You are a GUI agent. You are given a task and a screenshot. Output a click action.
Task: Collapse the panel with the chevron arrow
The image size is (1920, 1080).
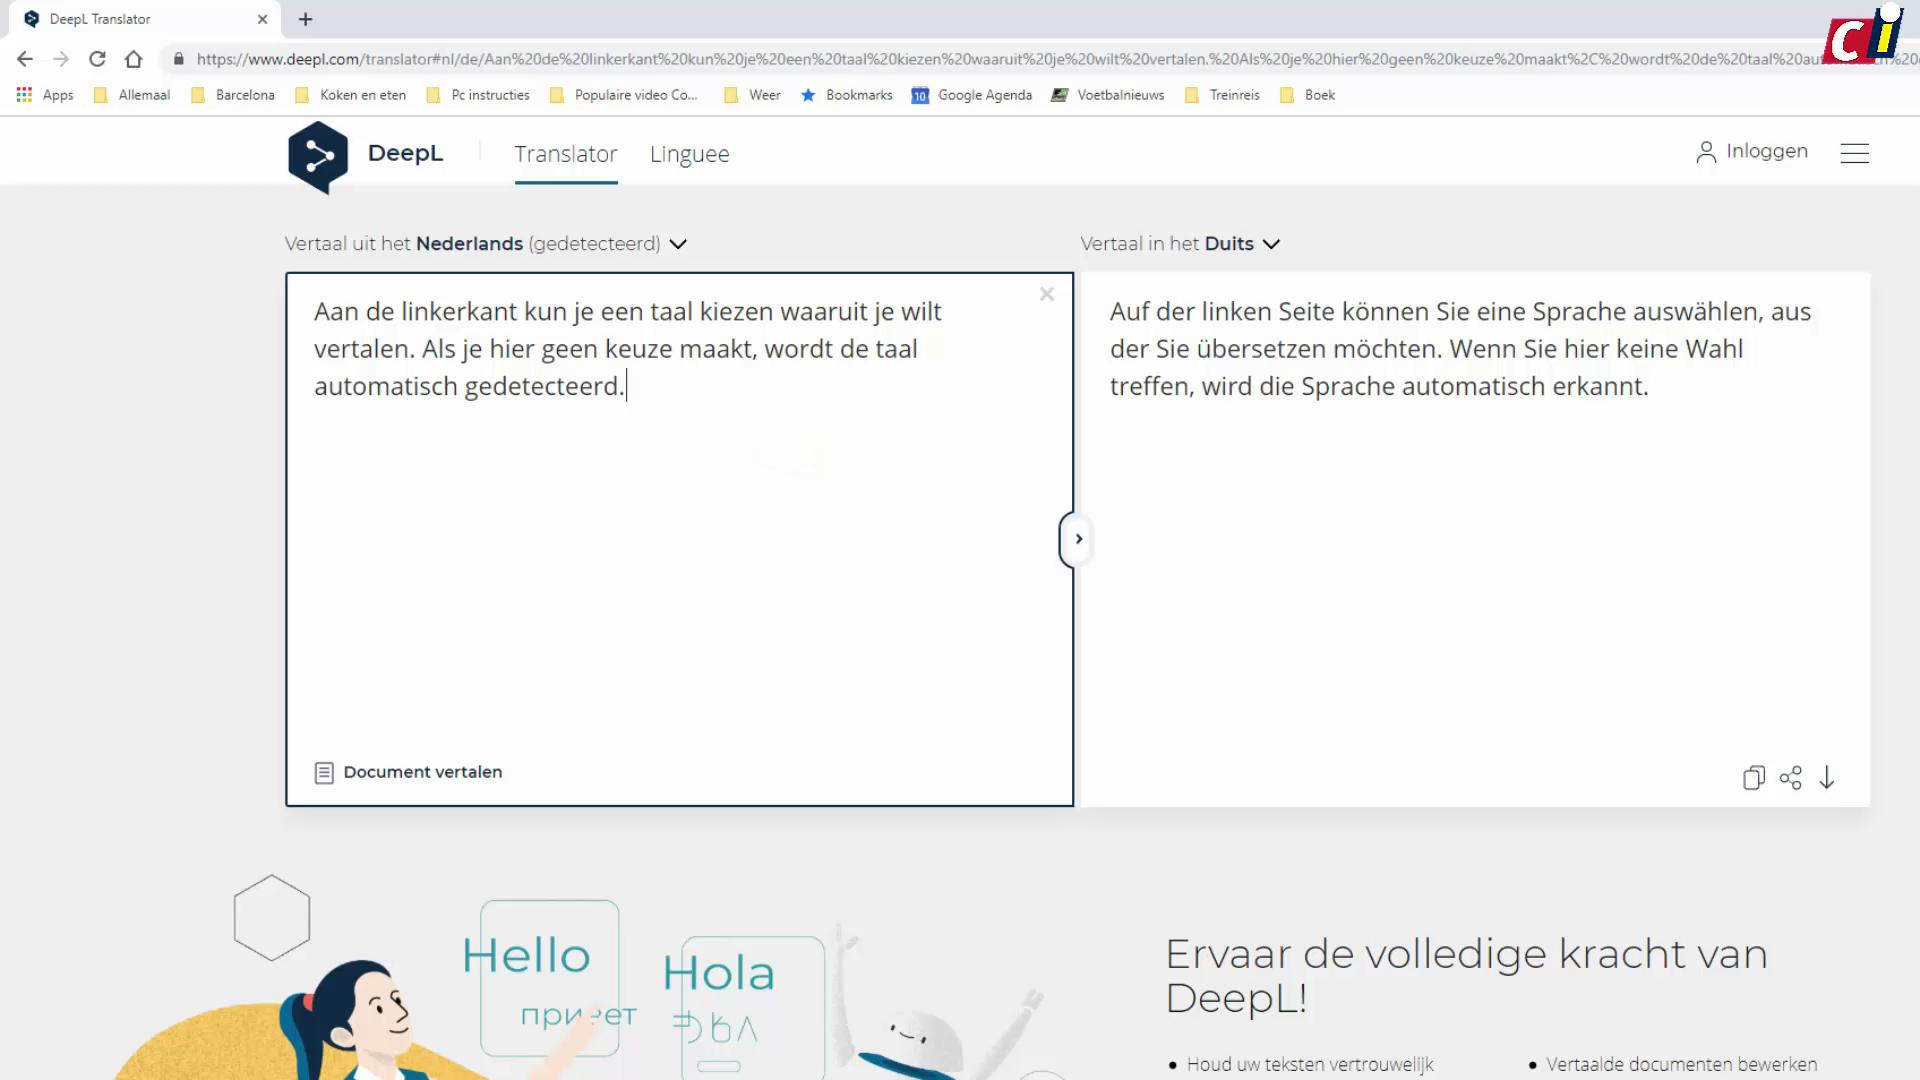[x=1078, y=539]
